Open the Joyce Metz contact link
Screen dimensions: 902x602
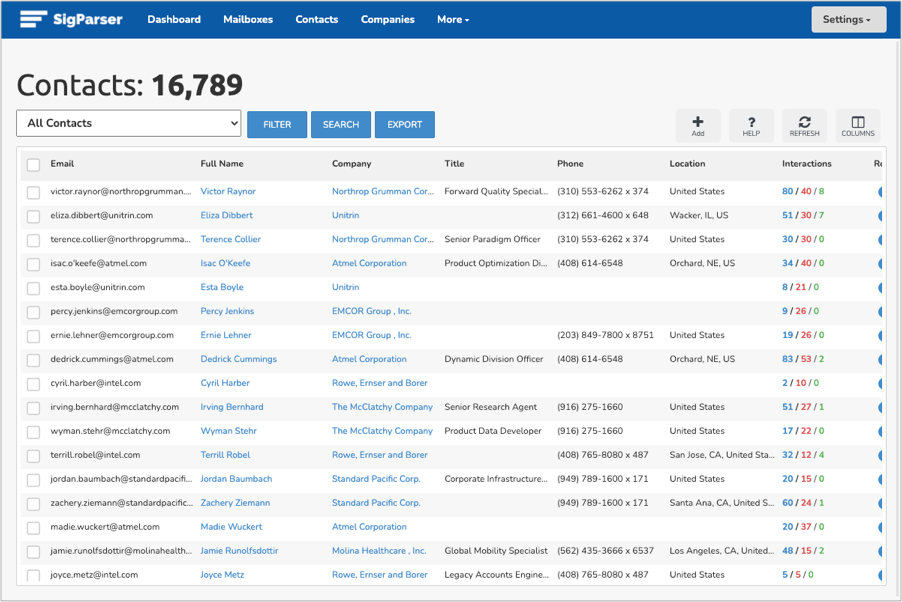[222, 574]
